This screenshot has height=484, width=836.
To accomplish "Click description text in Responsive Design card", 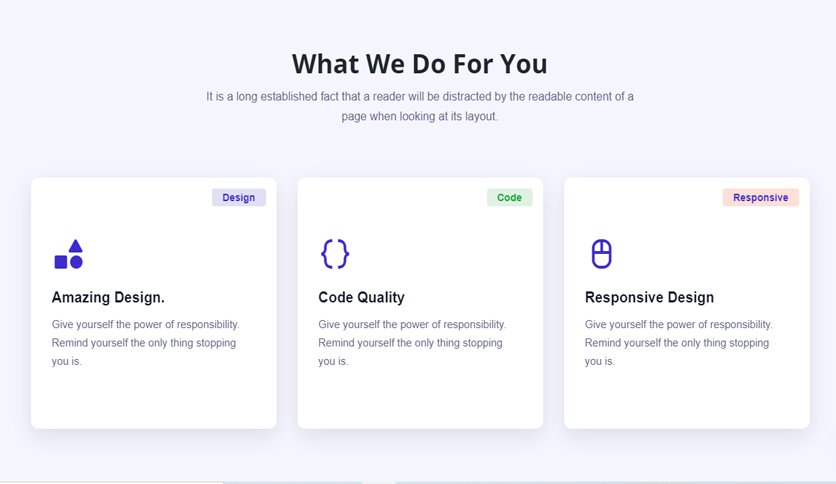I will pos(679,343).
